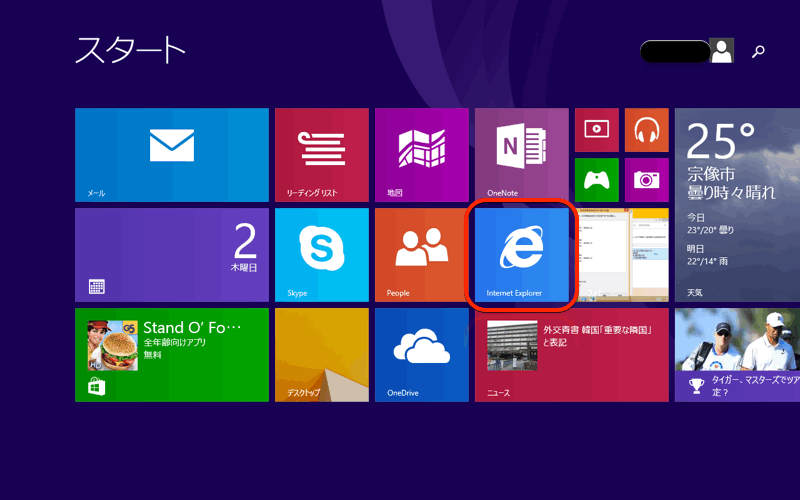Open the People tile

tap(421, 255)
